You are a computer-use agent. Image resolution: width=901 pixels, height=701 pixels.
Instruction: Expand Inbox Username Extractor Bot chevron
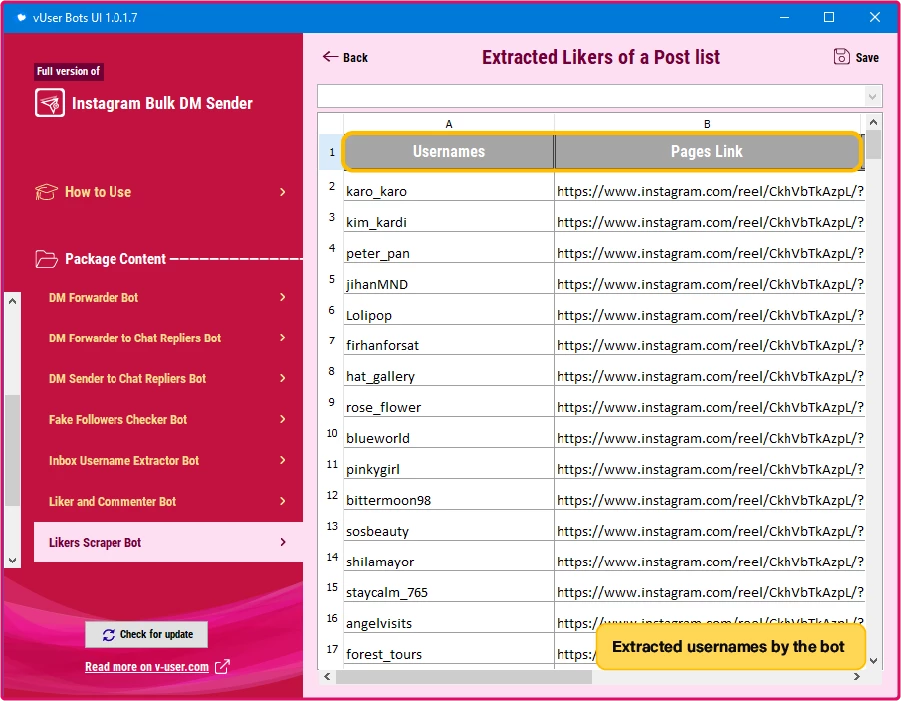282,460
